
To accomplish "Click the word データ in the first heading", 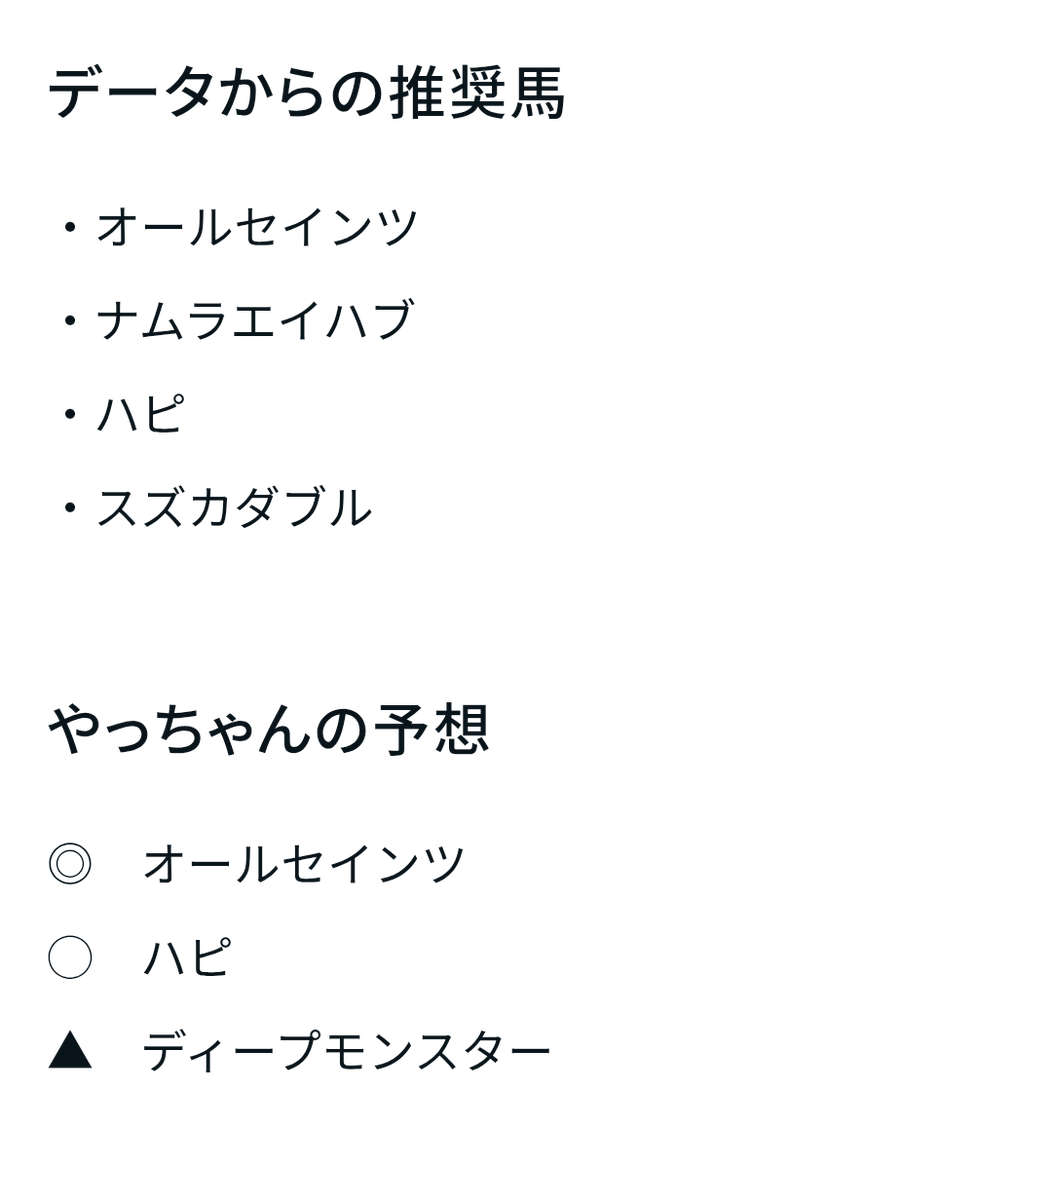I will [131, 93].
